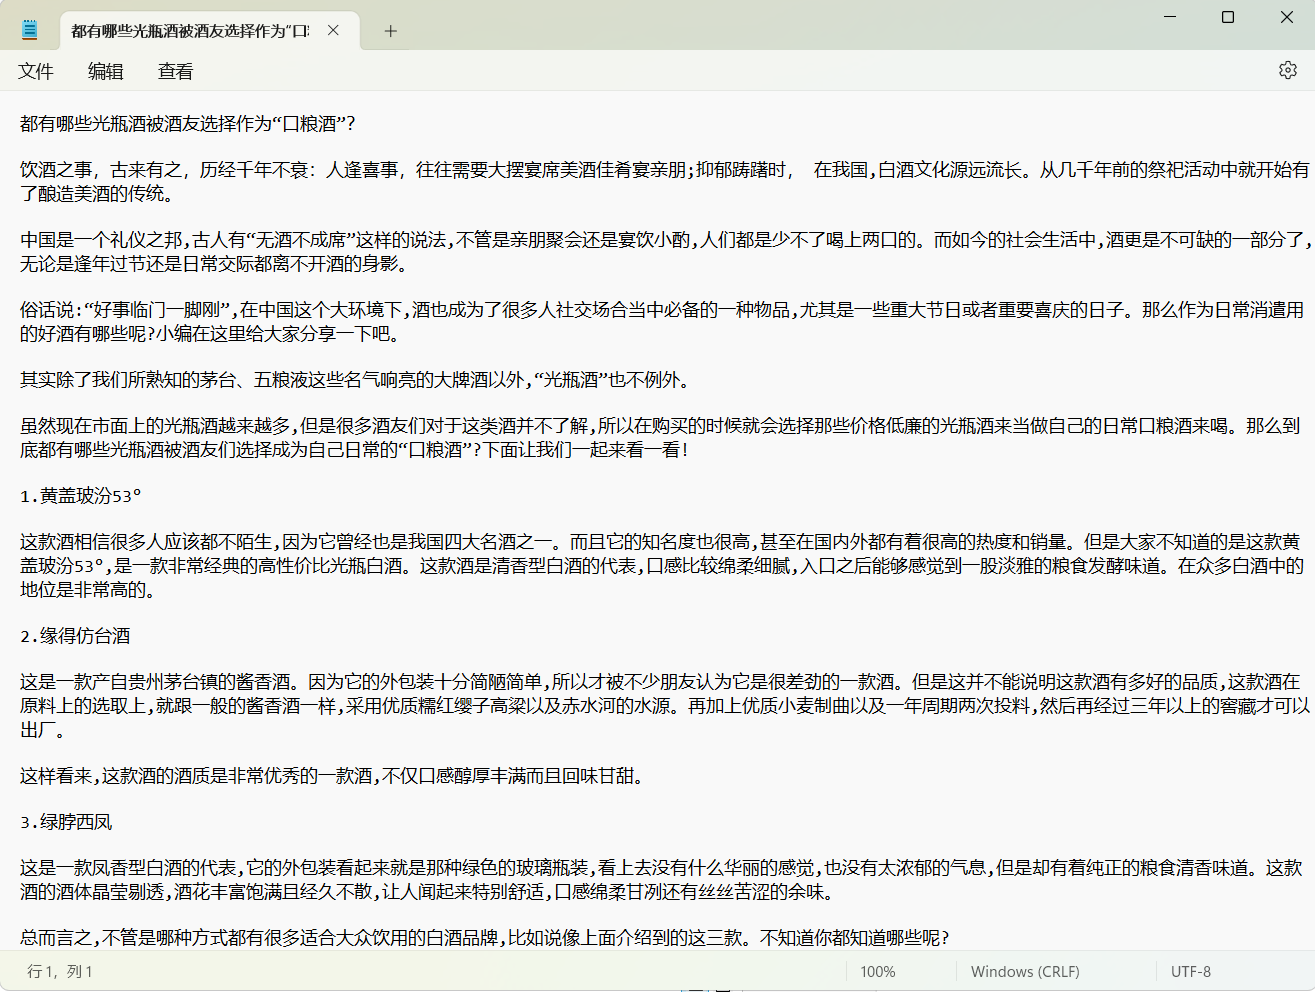Viewport: 1315px width, 992px height.
Task: Click paragraph starting 这款酒相信很多人应该都不陌生
Action: [x=662, y=566]
